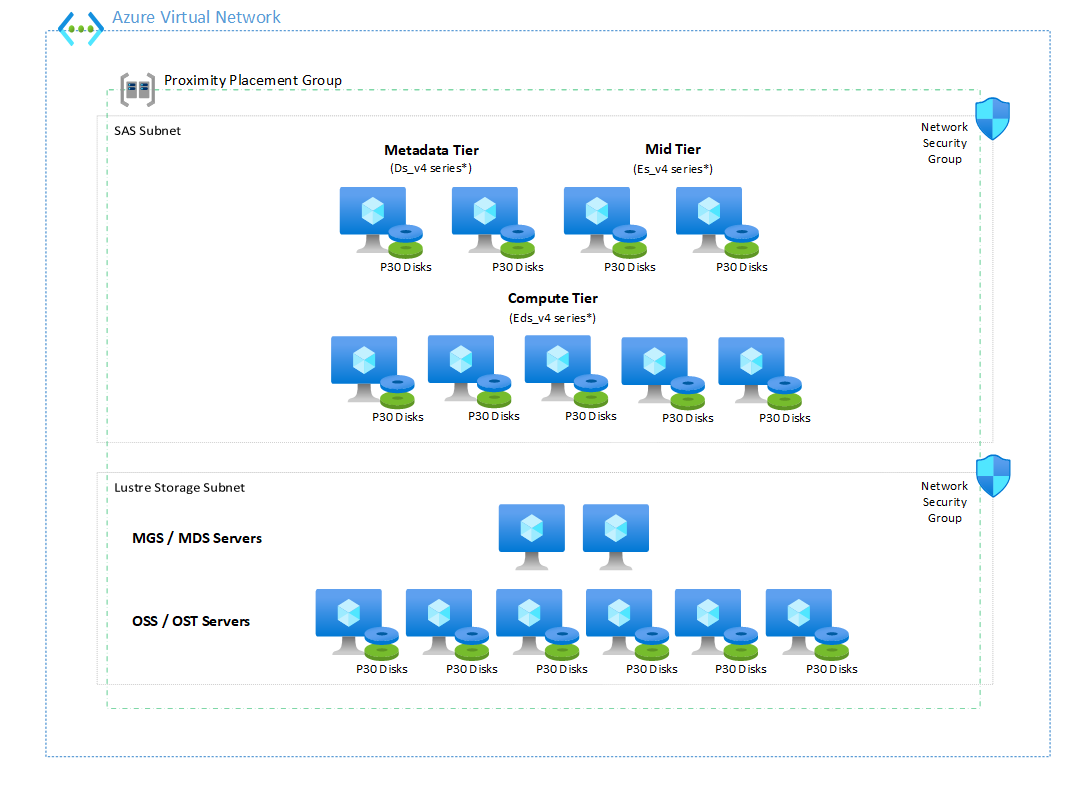Click the 'Compute Tier' heading
This screenshot has width=1090, height=787.
[553, 298]
